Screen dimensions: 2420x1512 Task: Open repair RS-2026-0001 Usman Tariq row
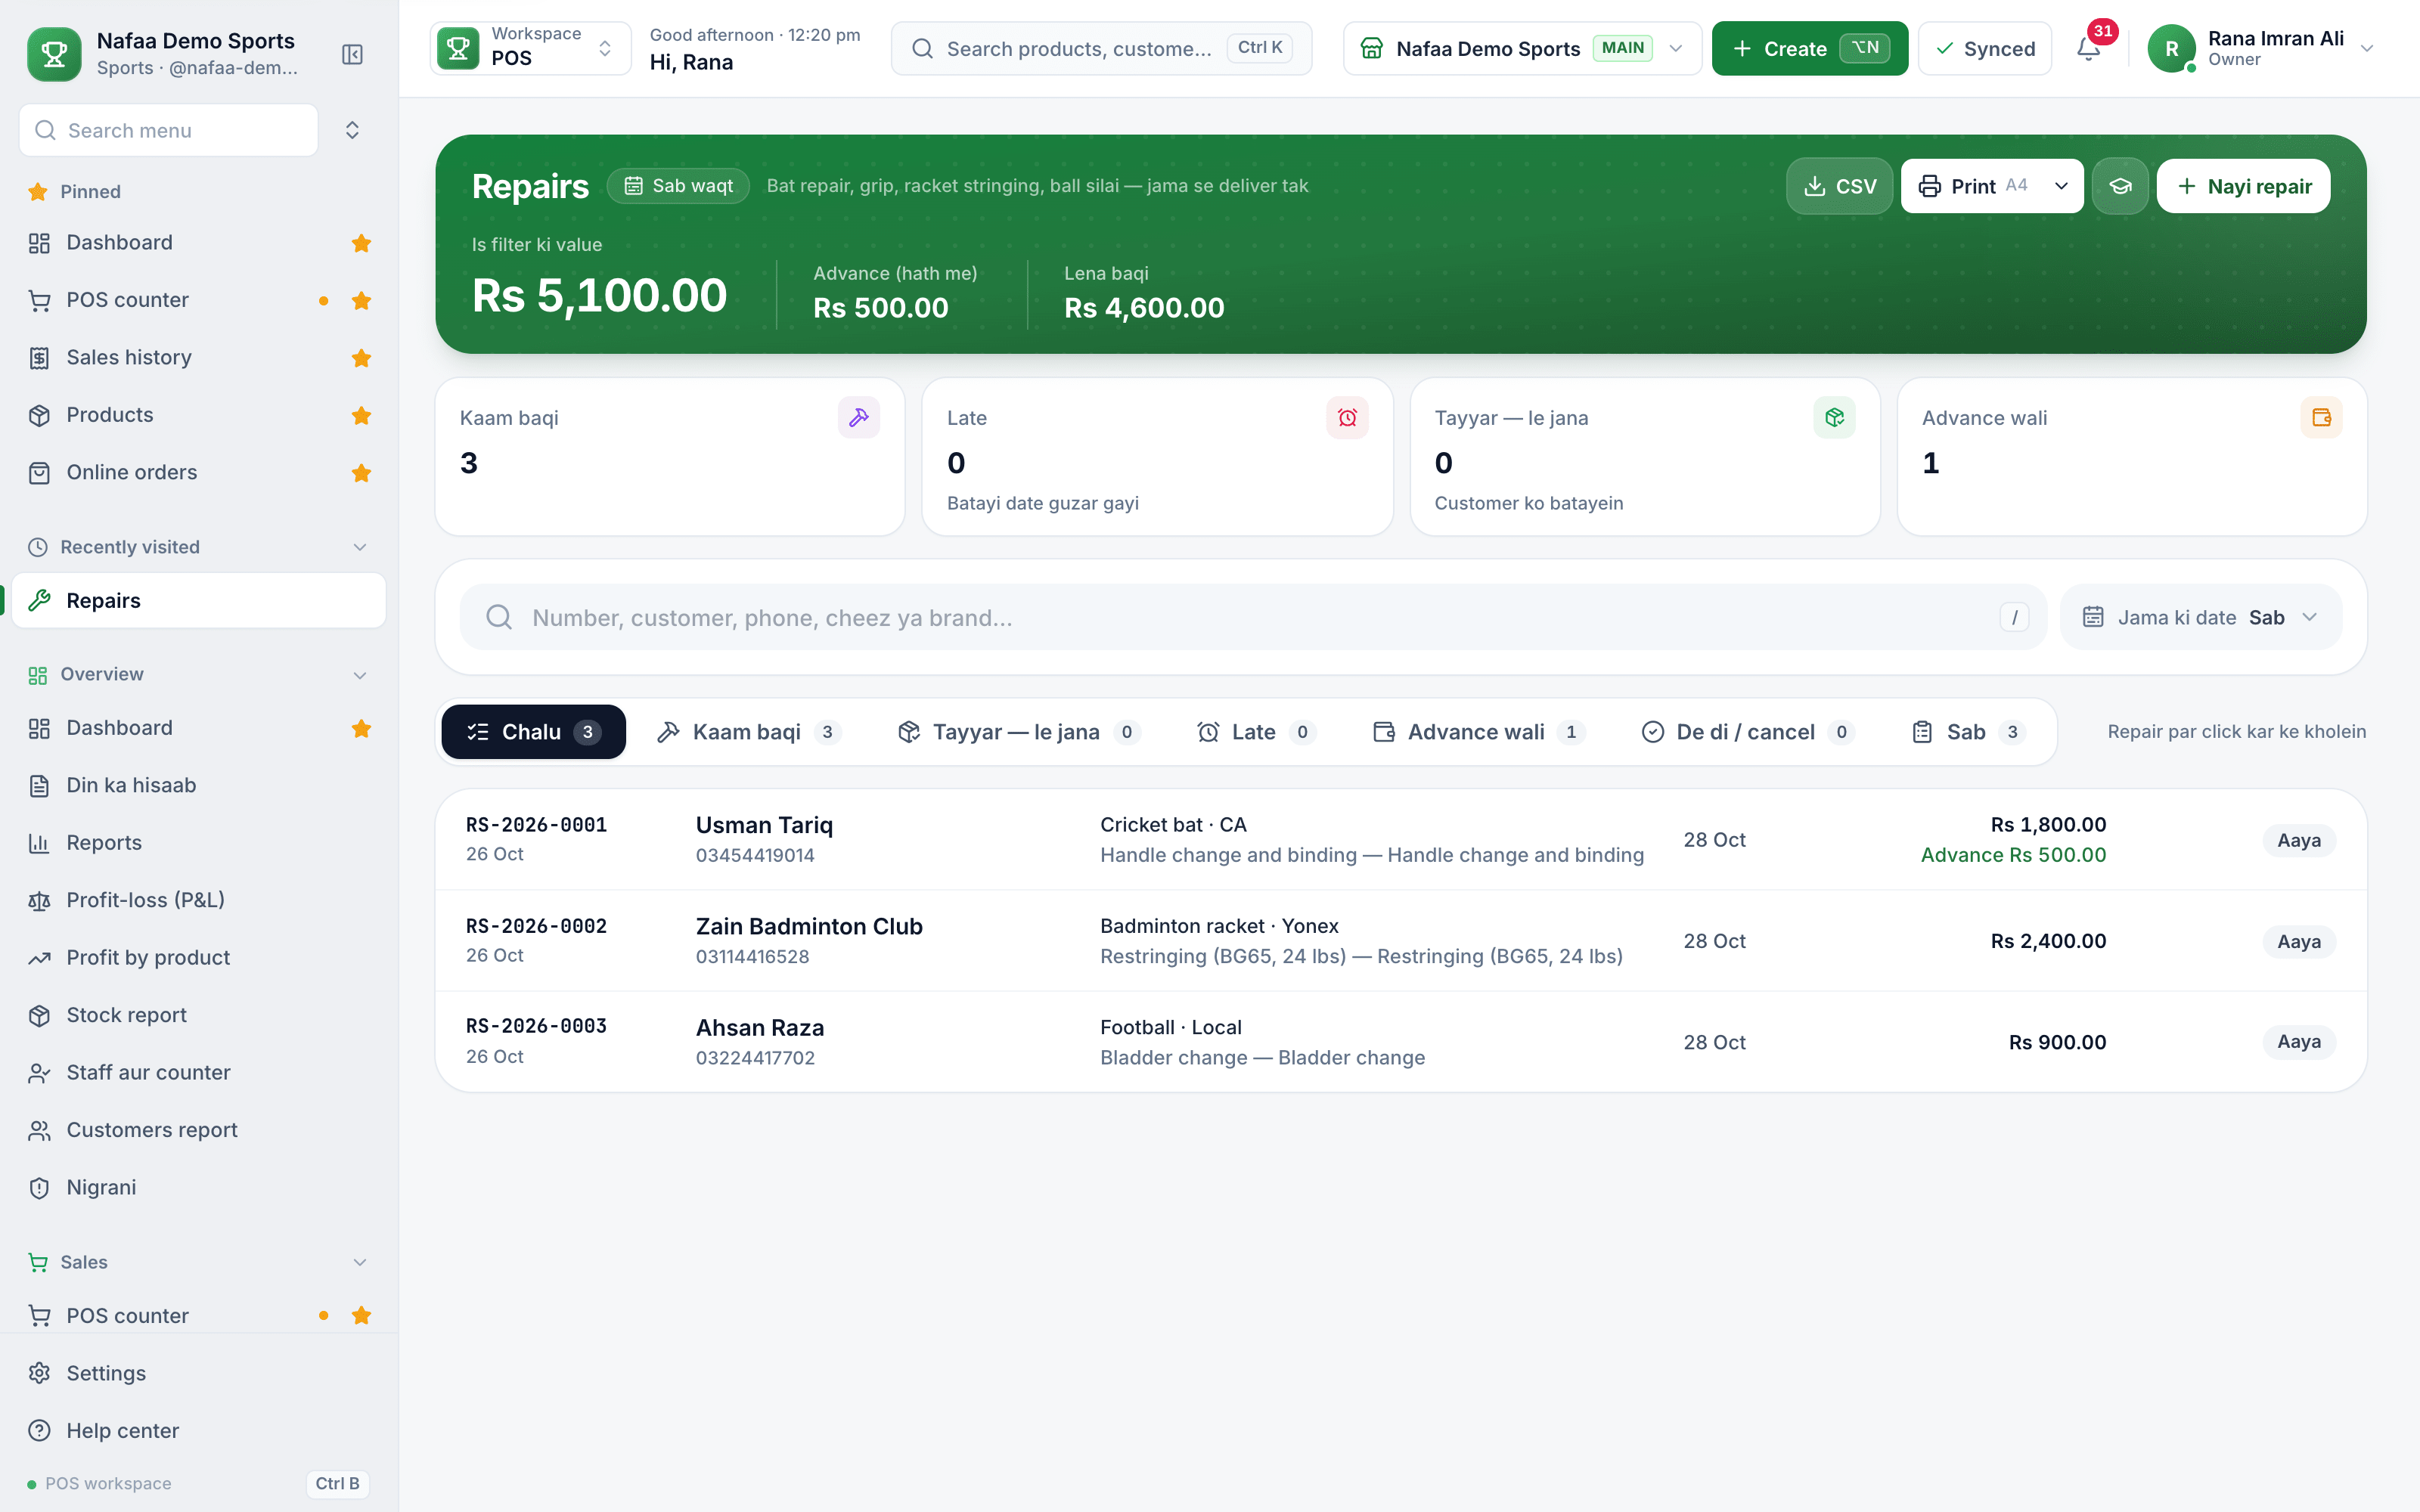[x=1400, y=840]
